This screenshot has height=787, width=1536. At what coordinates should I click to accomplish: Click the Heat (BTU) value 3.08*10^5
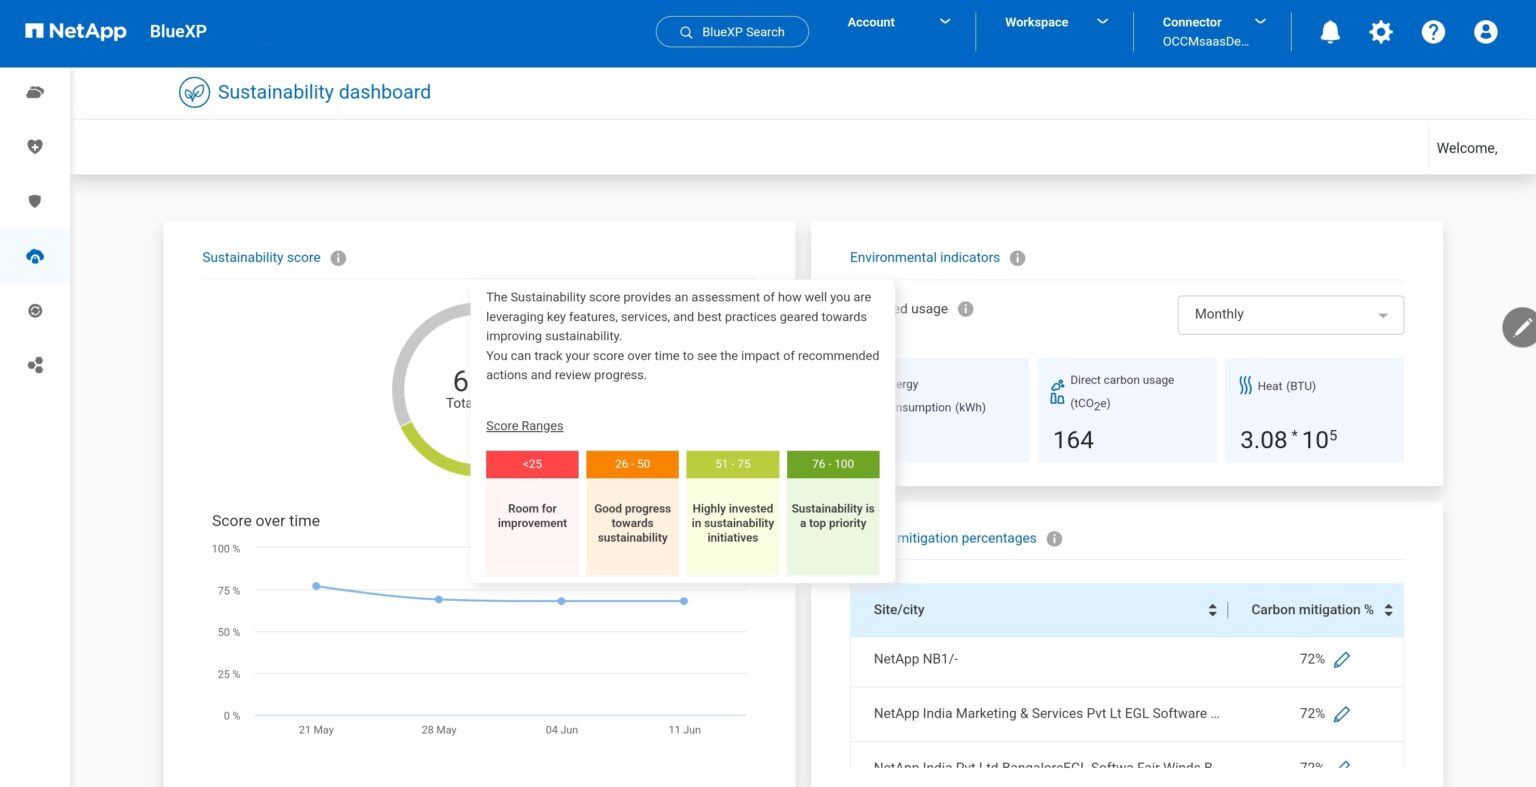(1288, 439)
